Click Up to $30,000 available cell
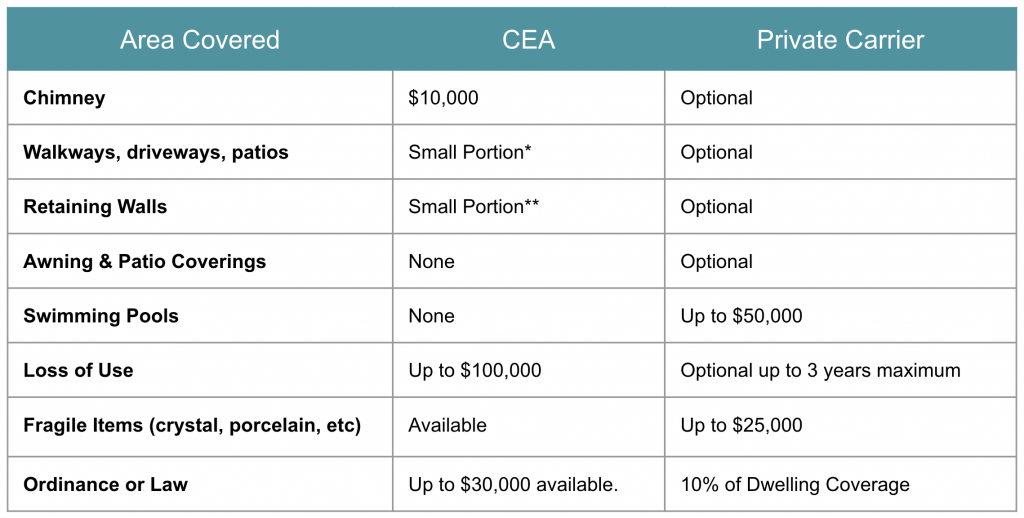 click(x=513, y=485)
